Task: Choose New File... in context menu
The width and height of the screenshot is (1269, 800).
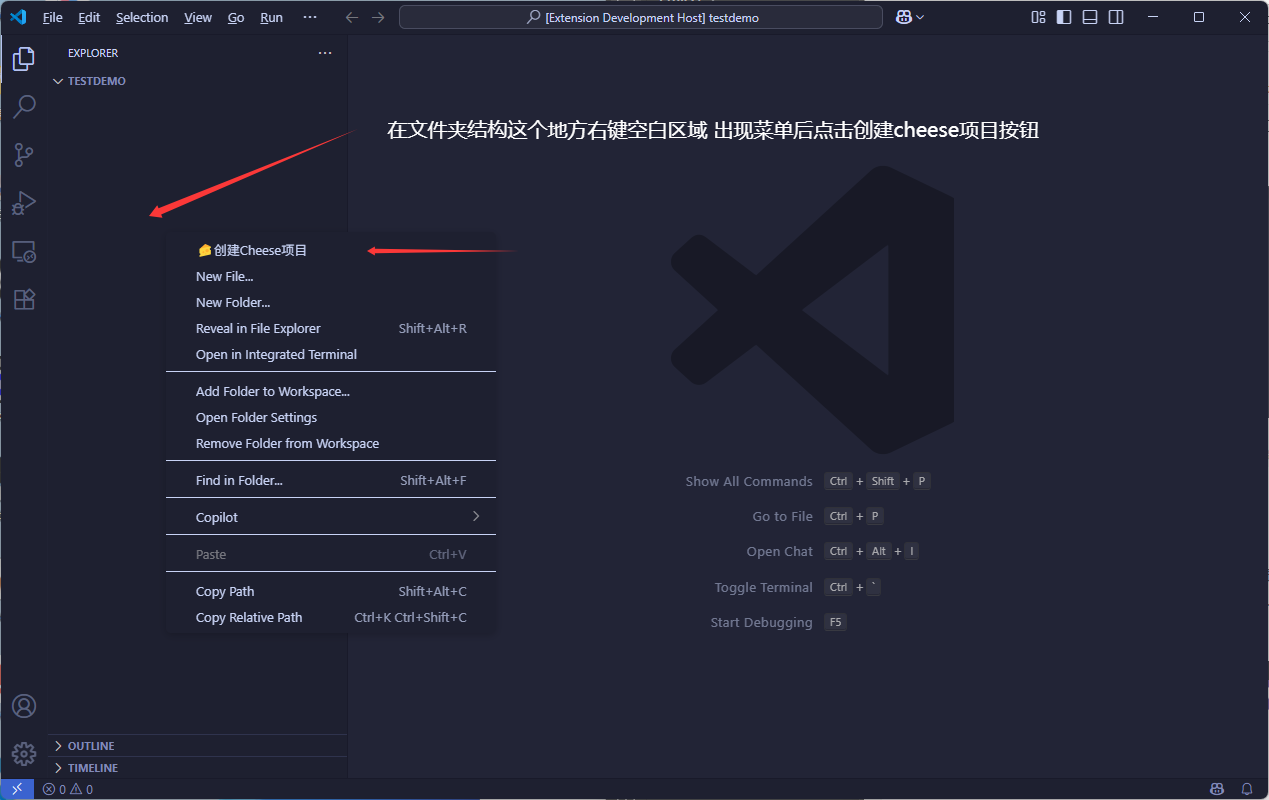Action: click(331, 276)
